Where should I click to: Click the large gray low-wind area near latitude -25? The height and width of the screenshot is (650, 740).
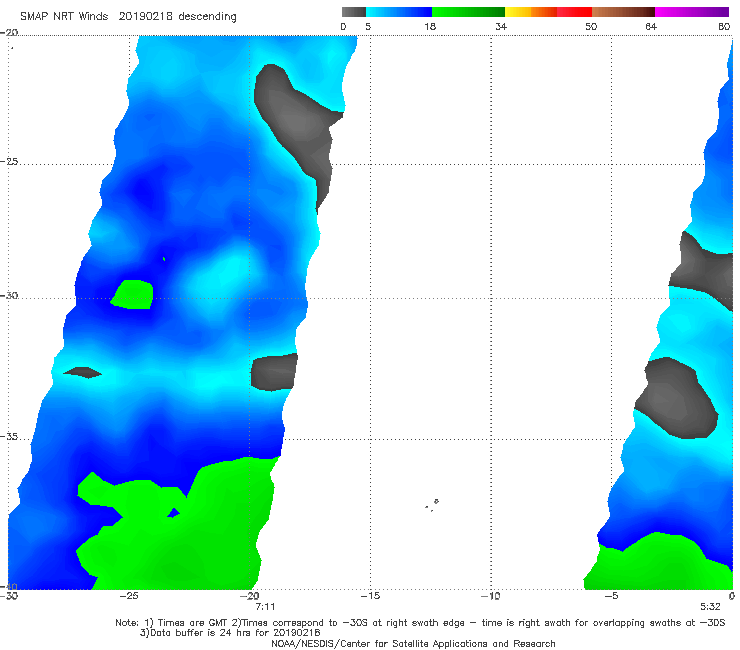click(297, 123)
